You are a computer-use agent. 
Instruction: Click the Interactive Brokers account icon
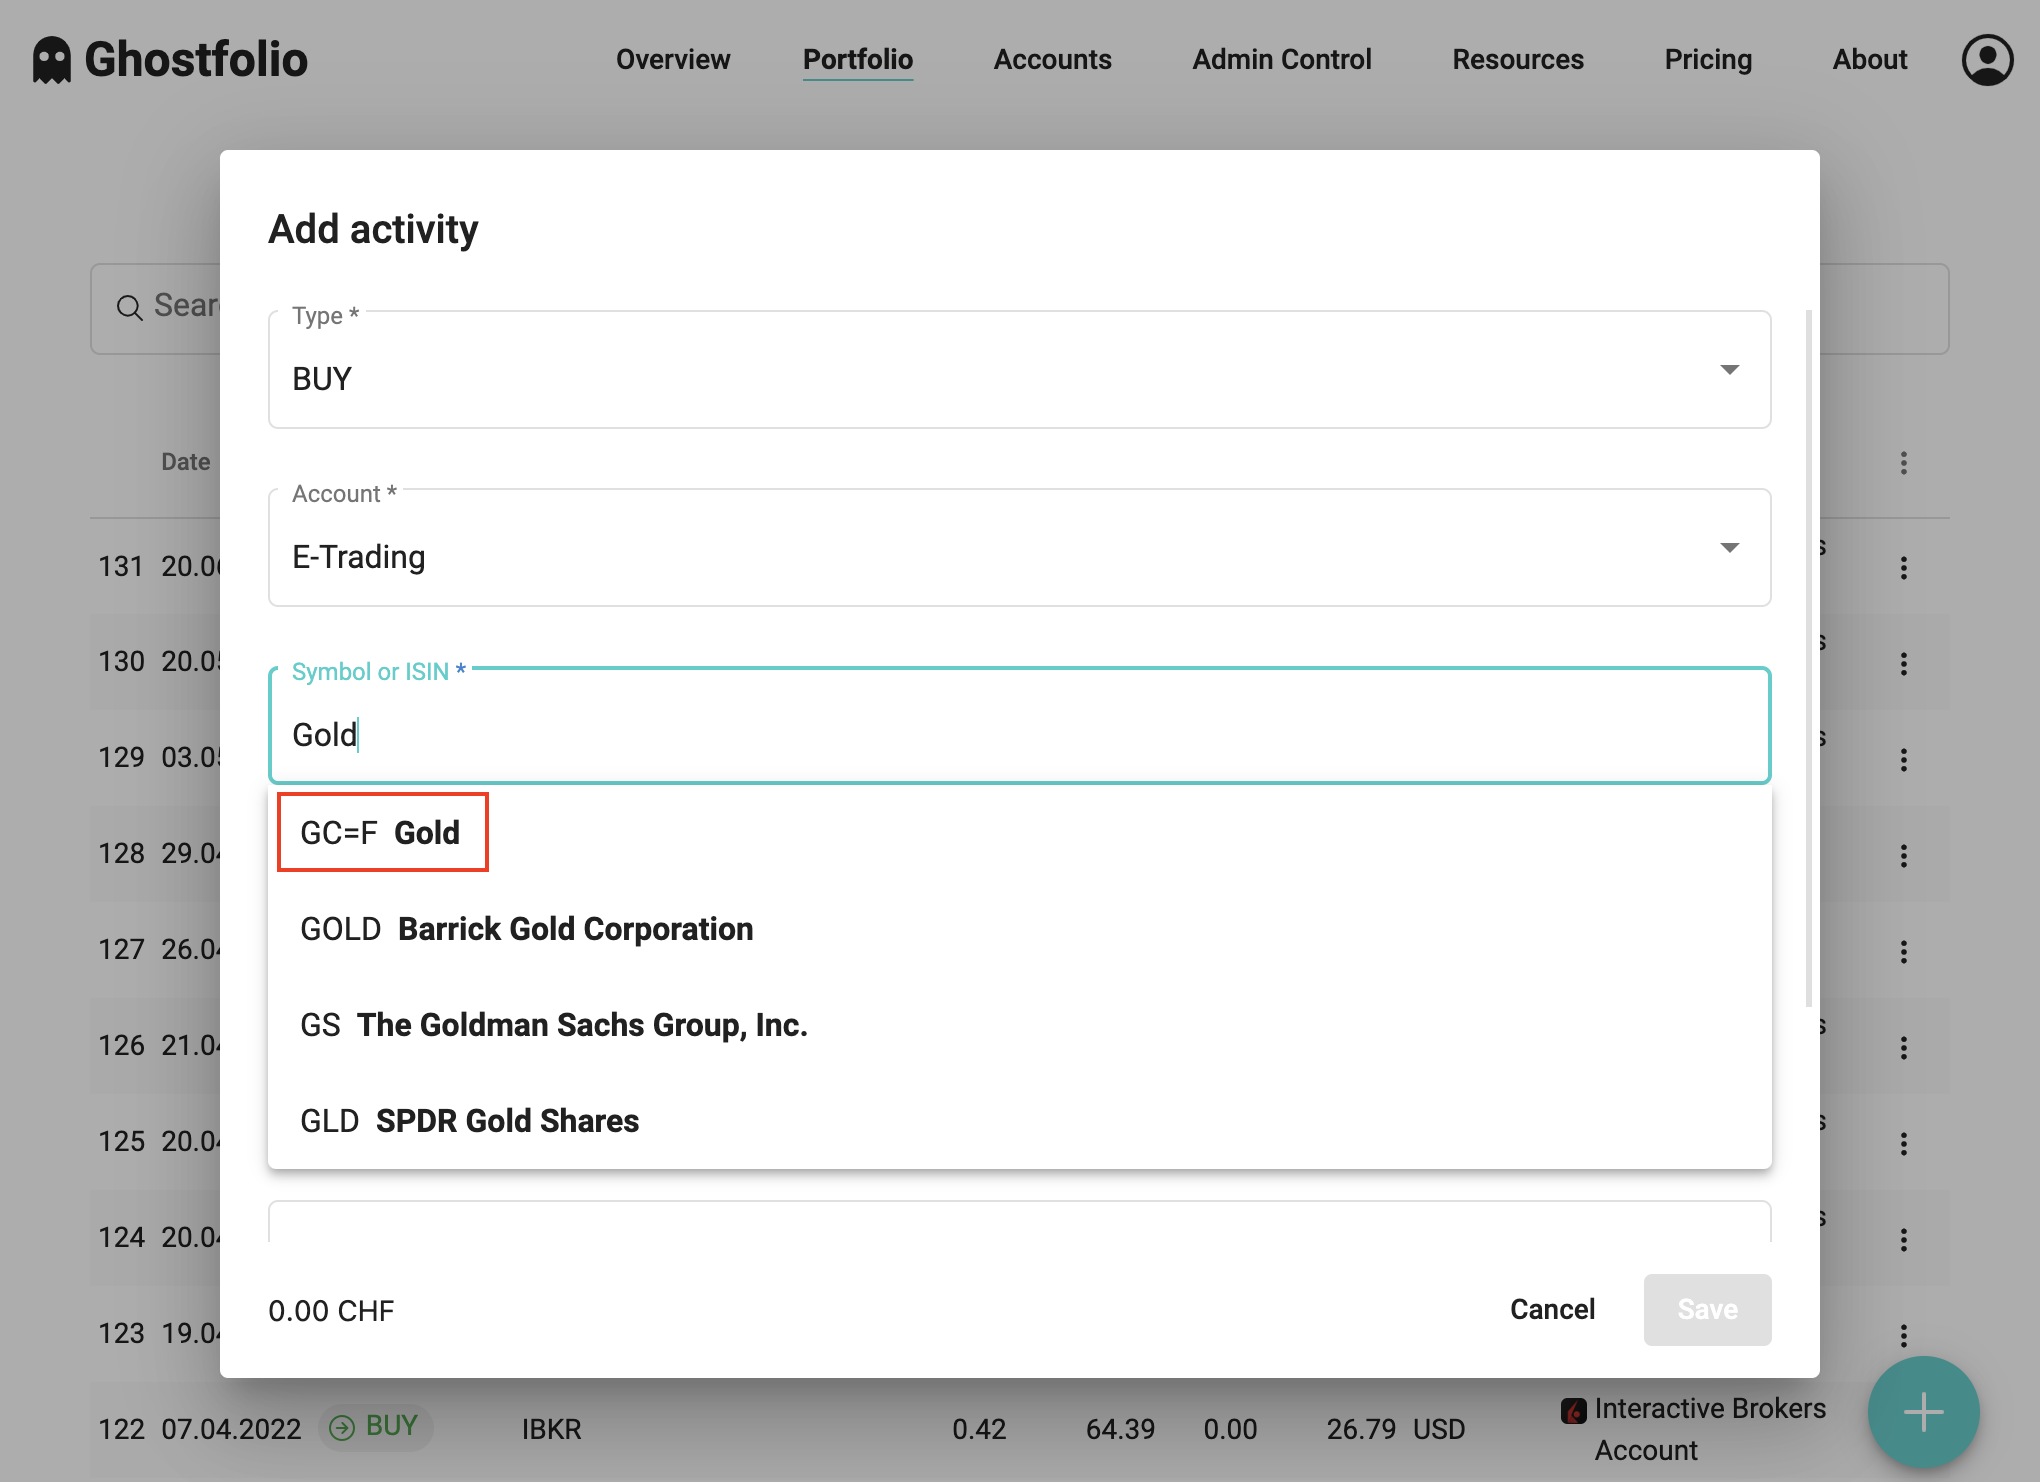point(1573,1410)
